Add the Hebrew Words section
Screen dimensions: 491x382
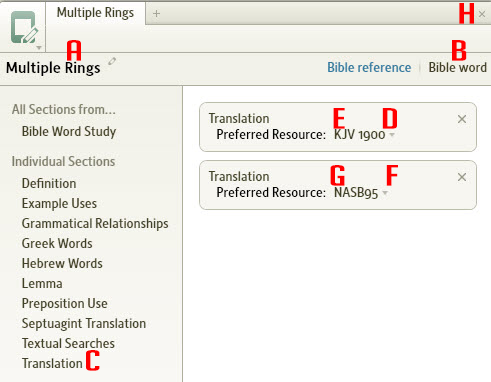click(x=62, y=263)
